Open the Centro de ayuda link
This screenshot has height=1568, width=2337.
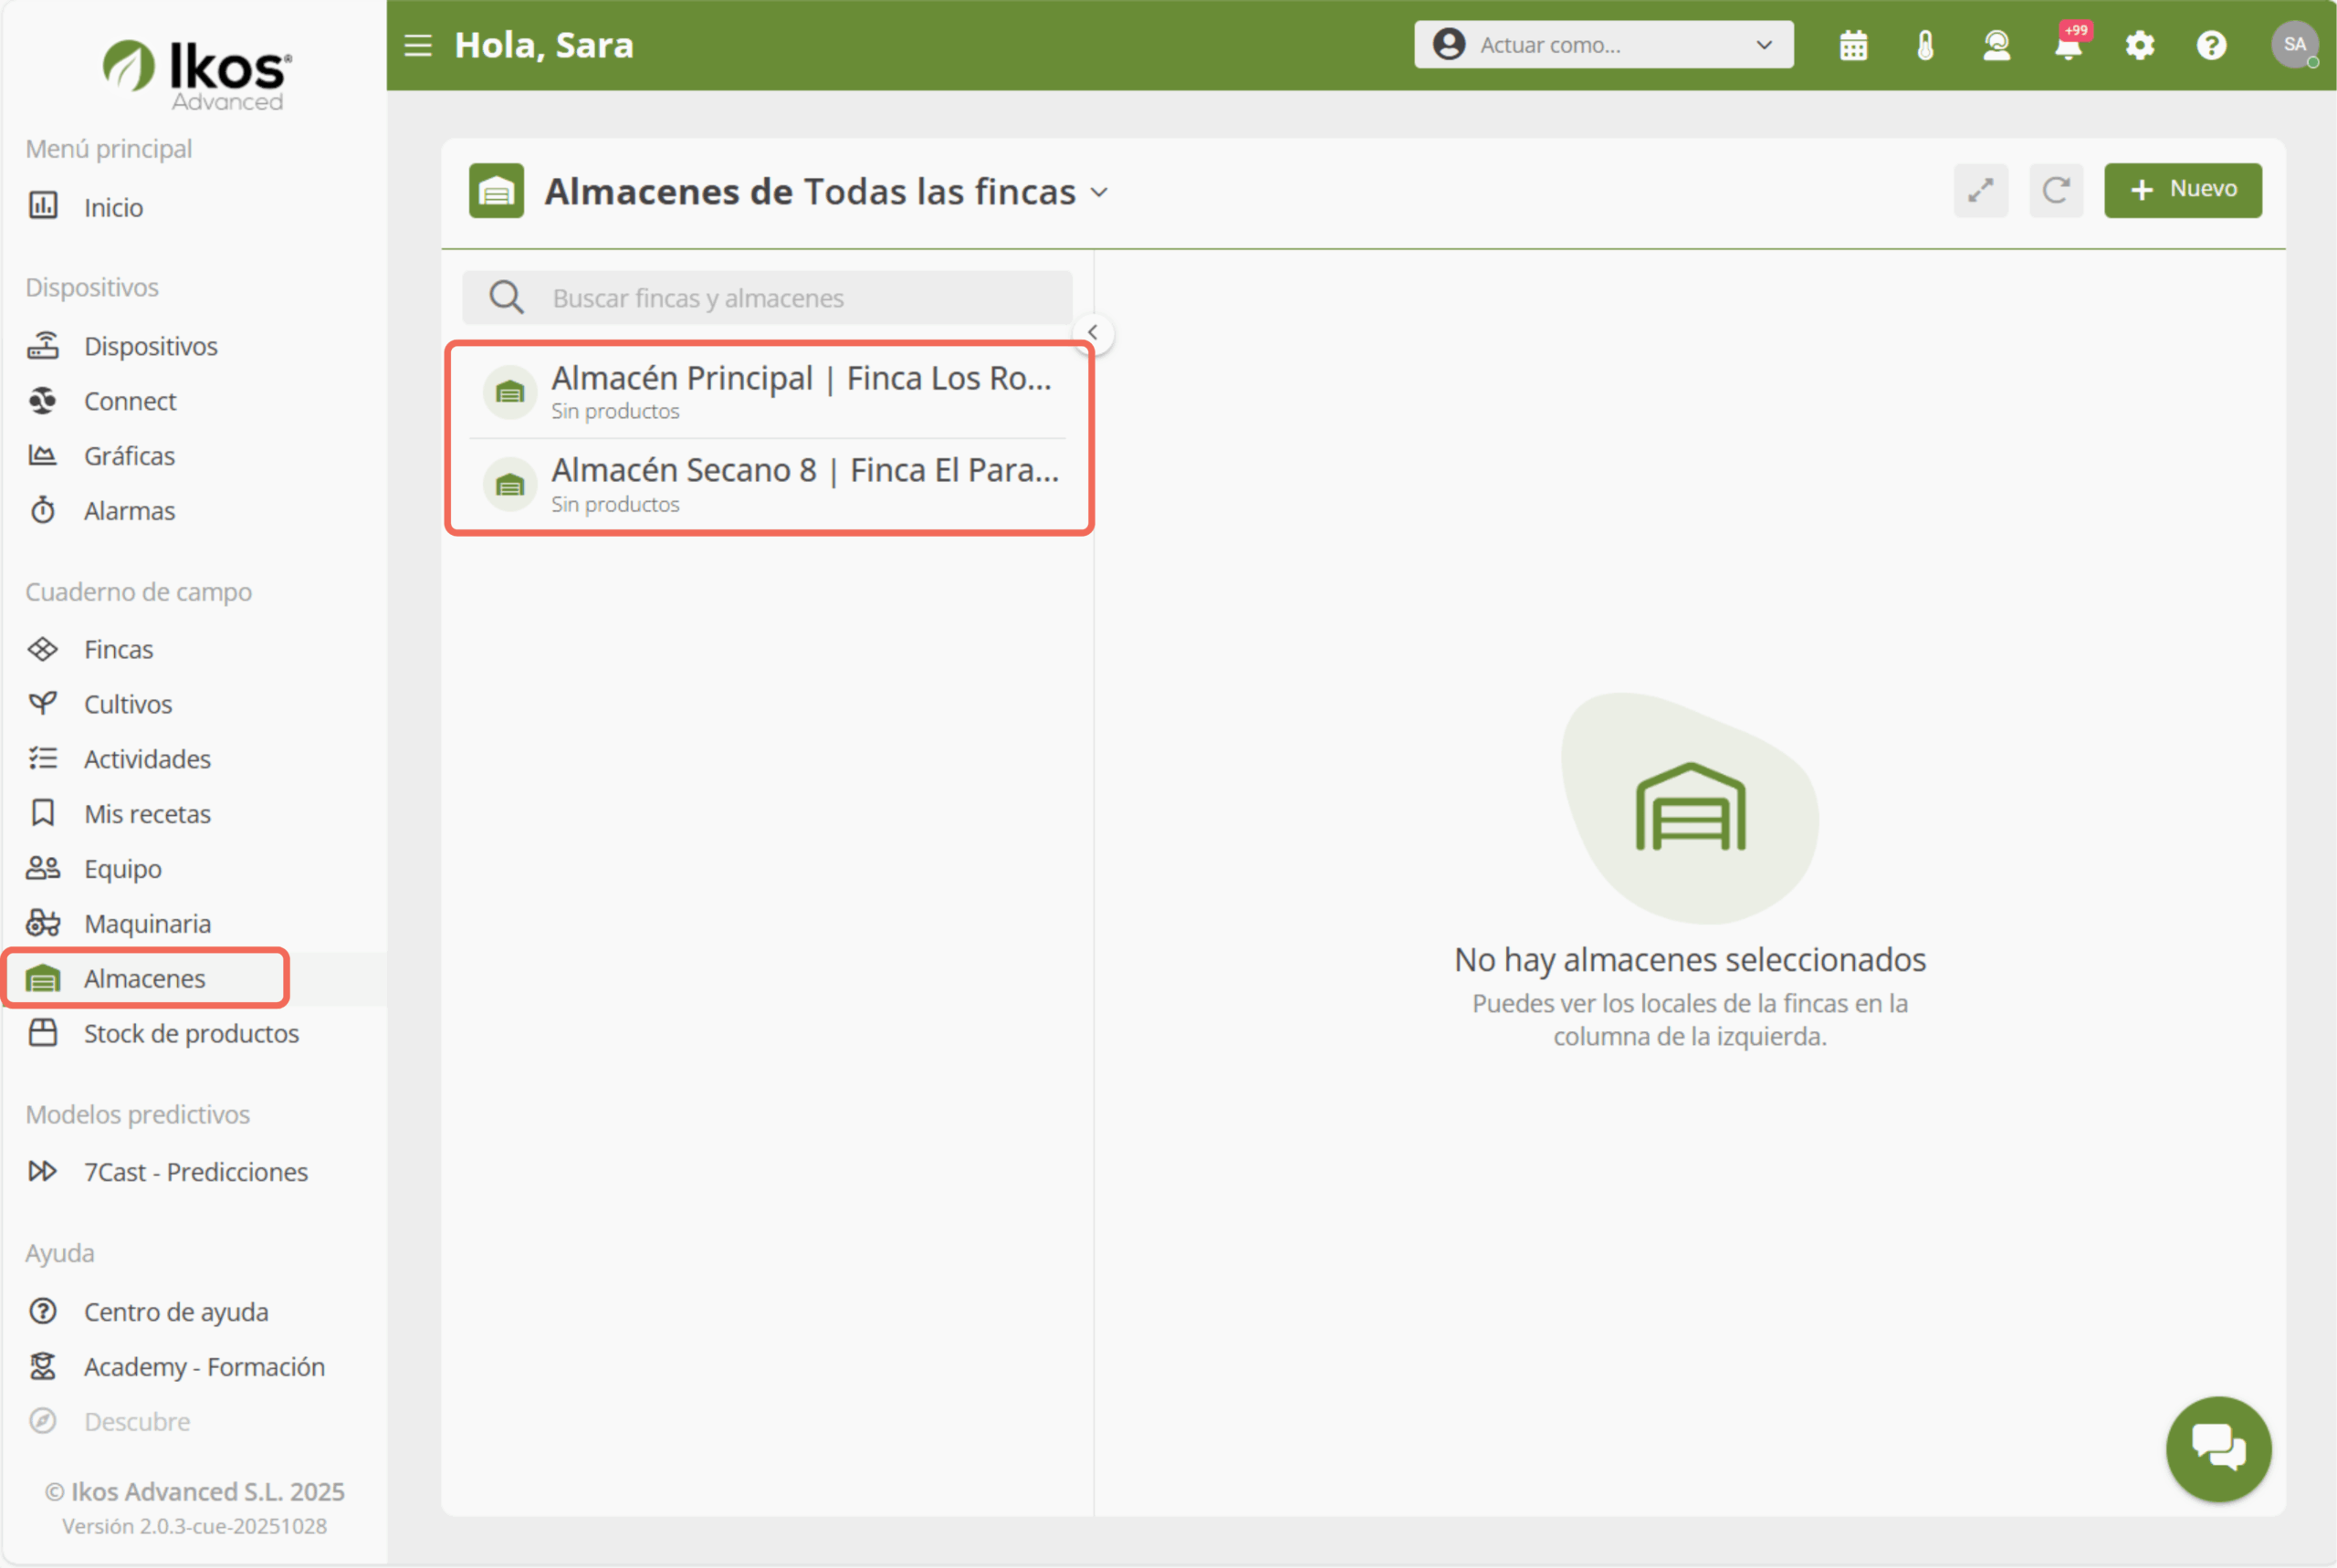coord(175,1311)
